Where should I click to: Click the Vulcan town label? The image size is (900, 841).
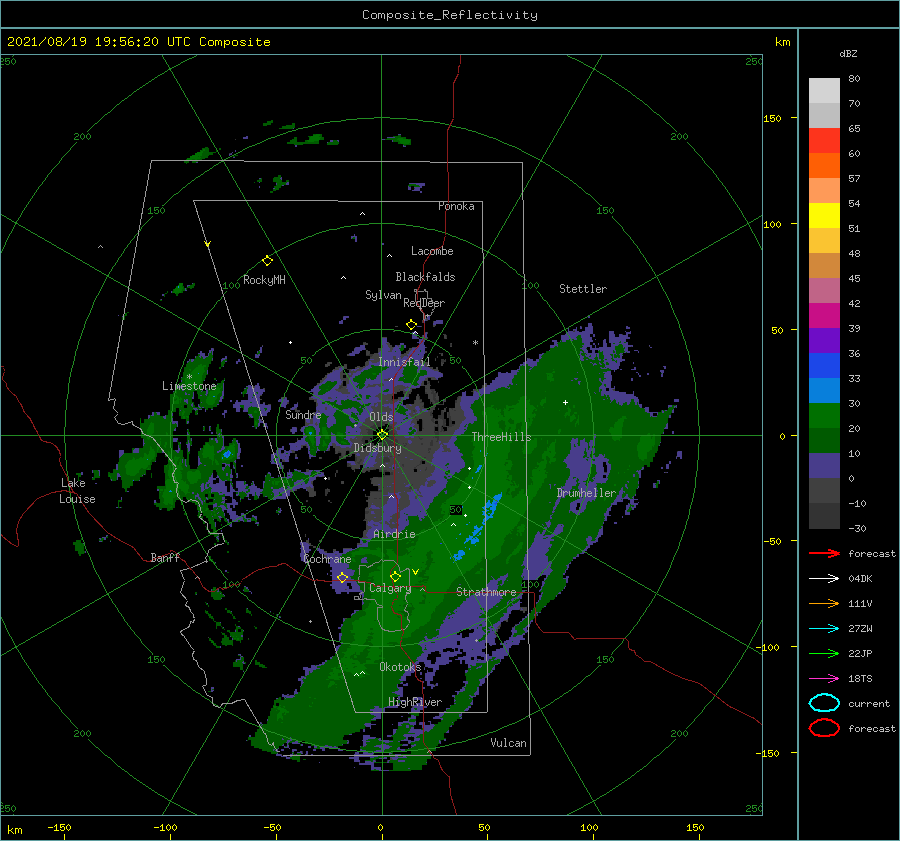(509, 743)
